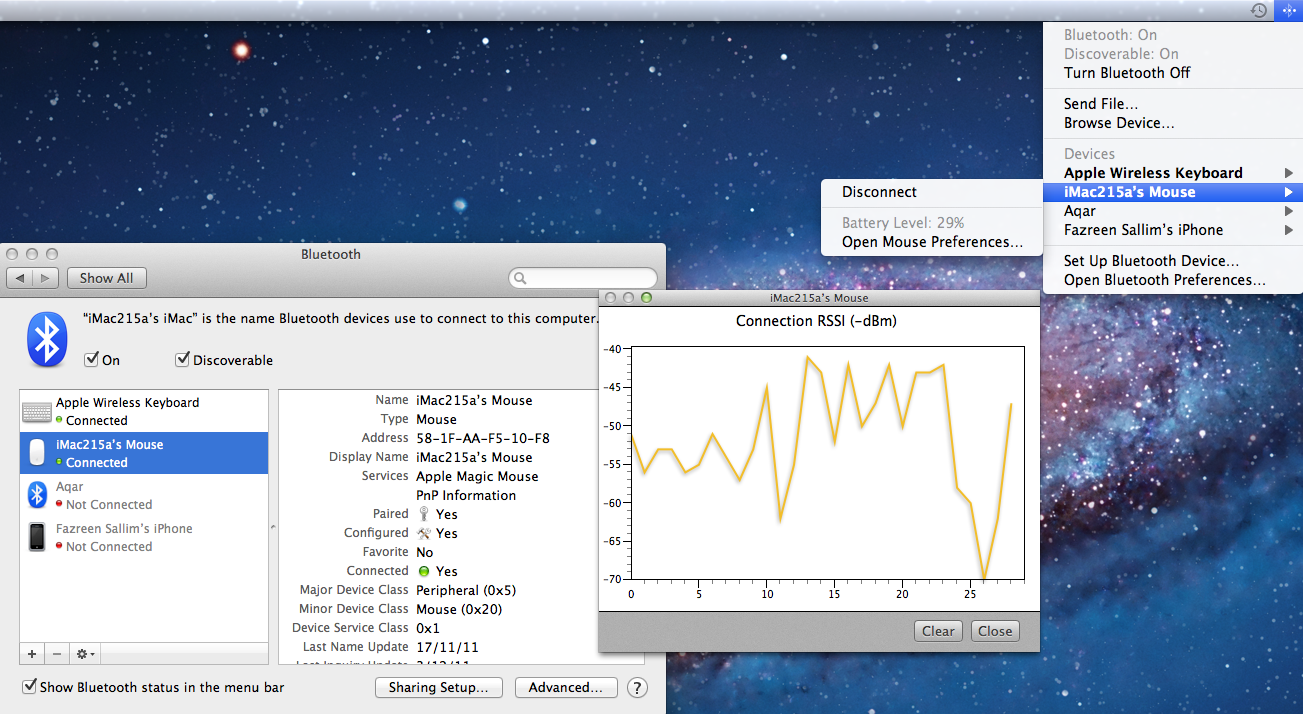
Task: Open Sharing Setup button
Action: (x=437, y=688)
